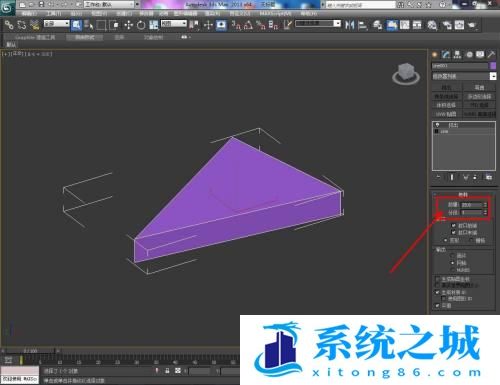Click the Amount spinner arrows
This screenshot has width=500, height=385.
click(485, 205)
